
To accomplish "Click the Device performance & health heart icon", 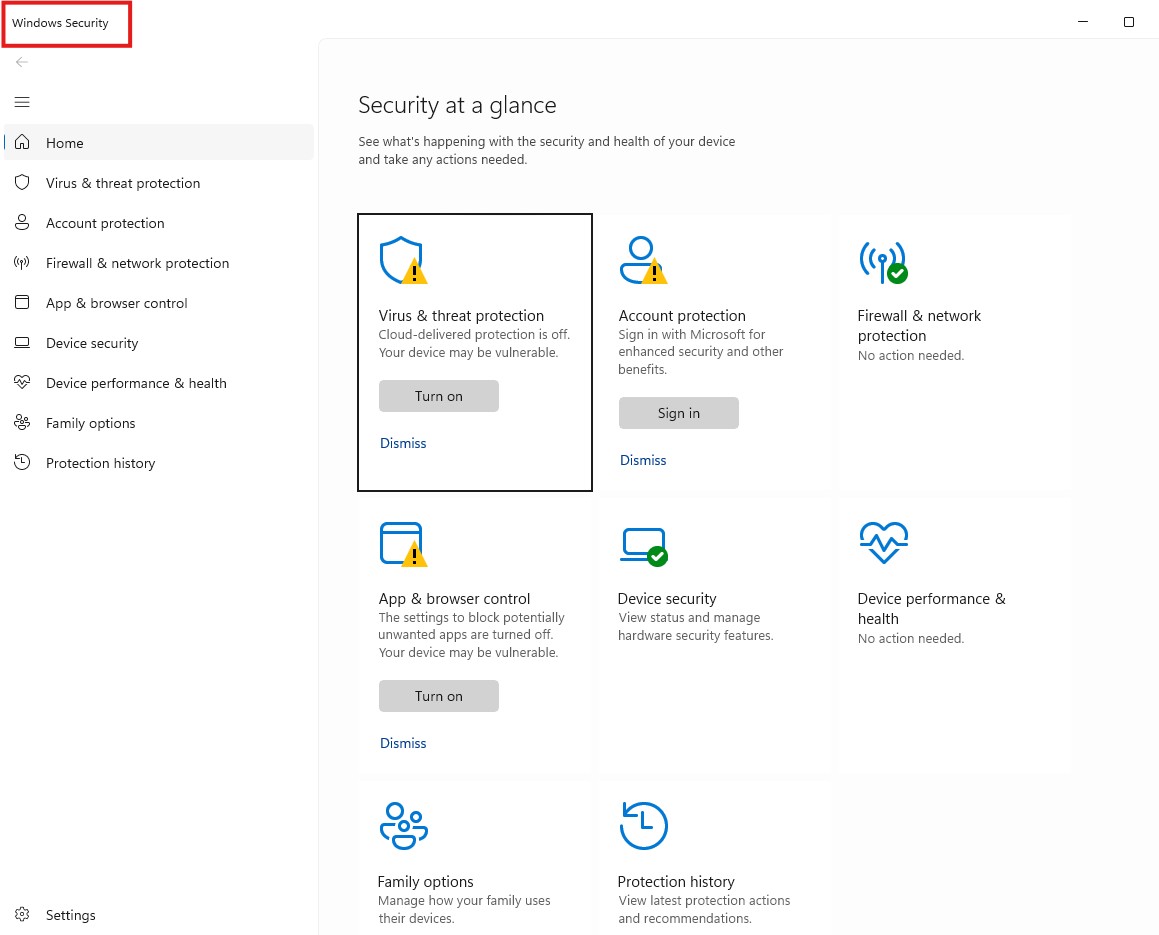I will [x=882, y=544].
